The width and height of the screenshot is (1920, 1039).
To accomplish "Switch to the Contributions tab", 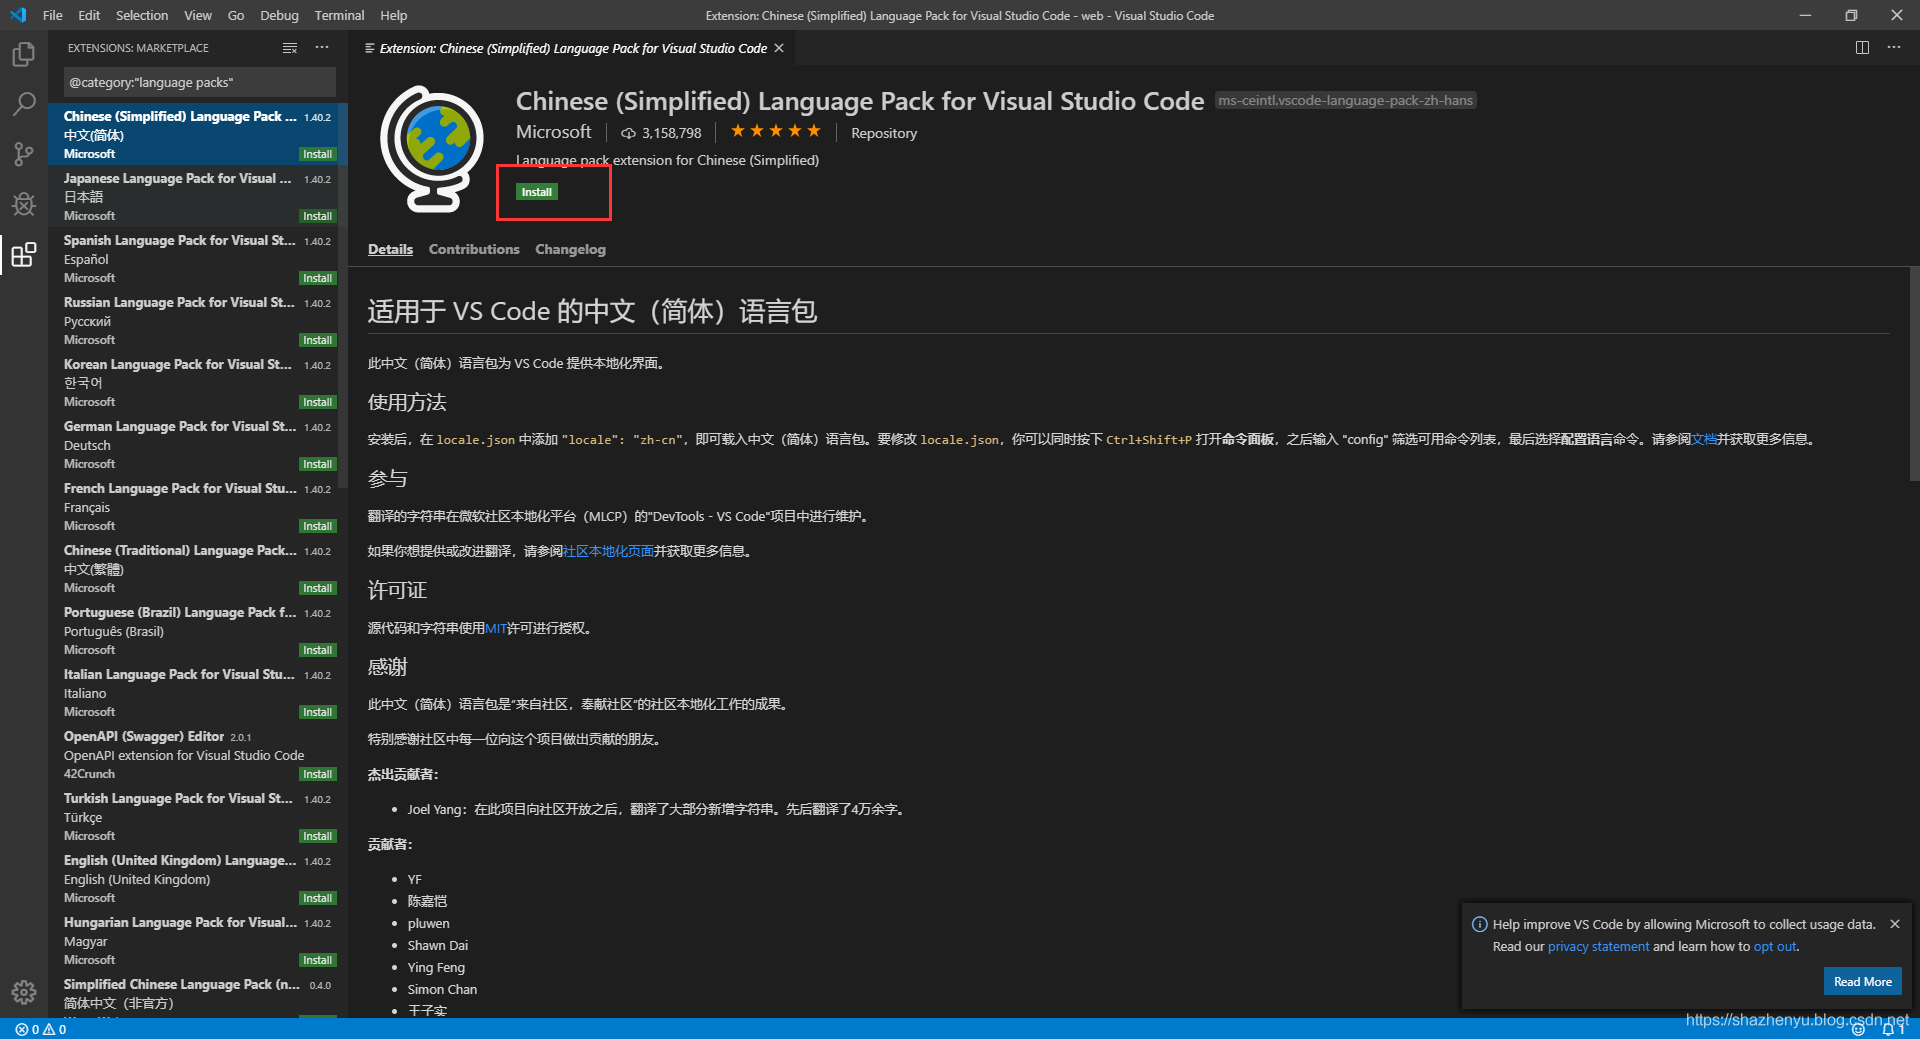I will pos(473,249).
